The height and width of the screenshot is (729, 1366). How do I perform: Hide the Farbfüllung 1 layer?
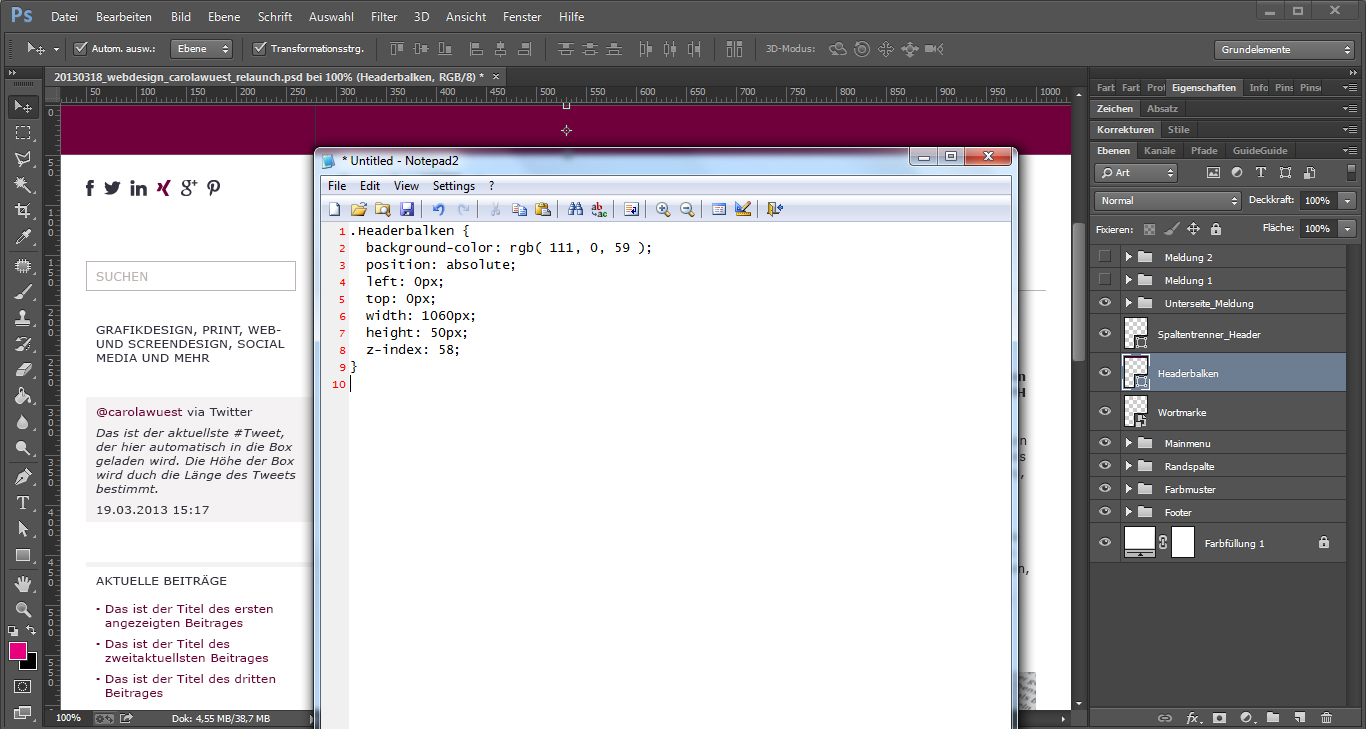click(x=1104, y=542)
